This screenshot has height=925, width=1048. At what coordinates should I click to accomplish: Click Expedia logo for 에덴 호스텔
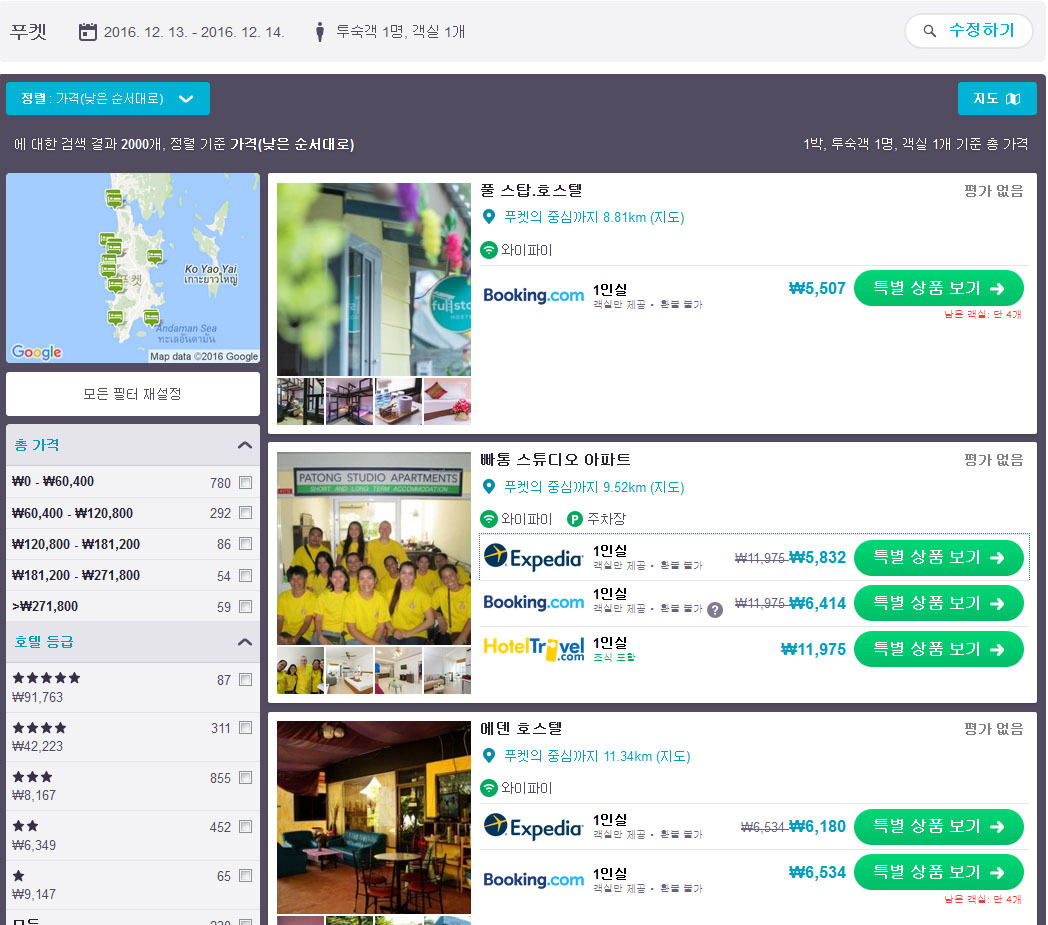tap(533, 827)
